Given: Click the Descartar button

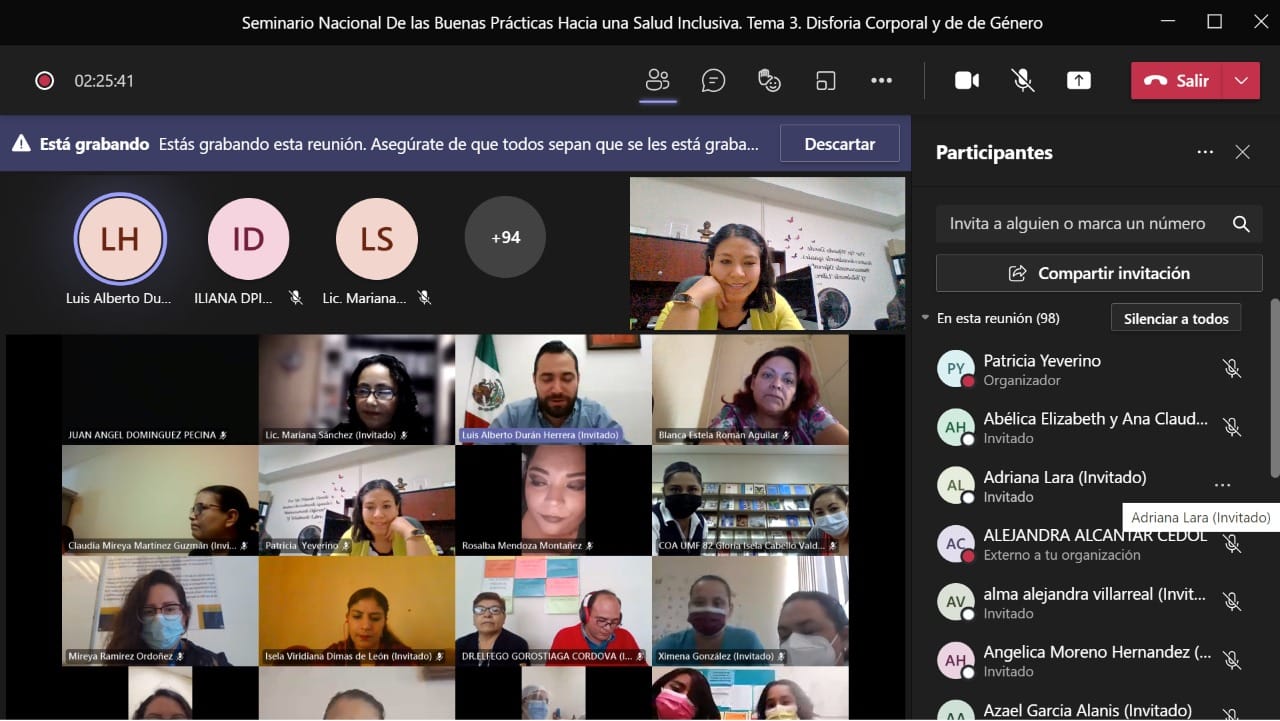Looking at the screenshot, I should [x=839, y=144].
